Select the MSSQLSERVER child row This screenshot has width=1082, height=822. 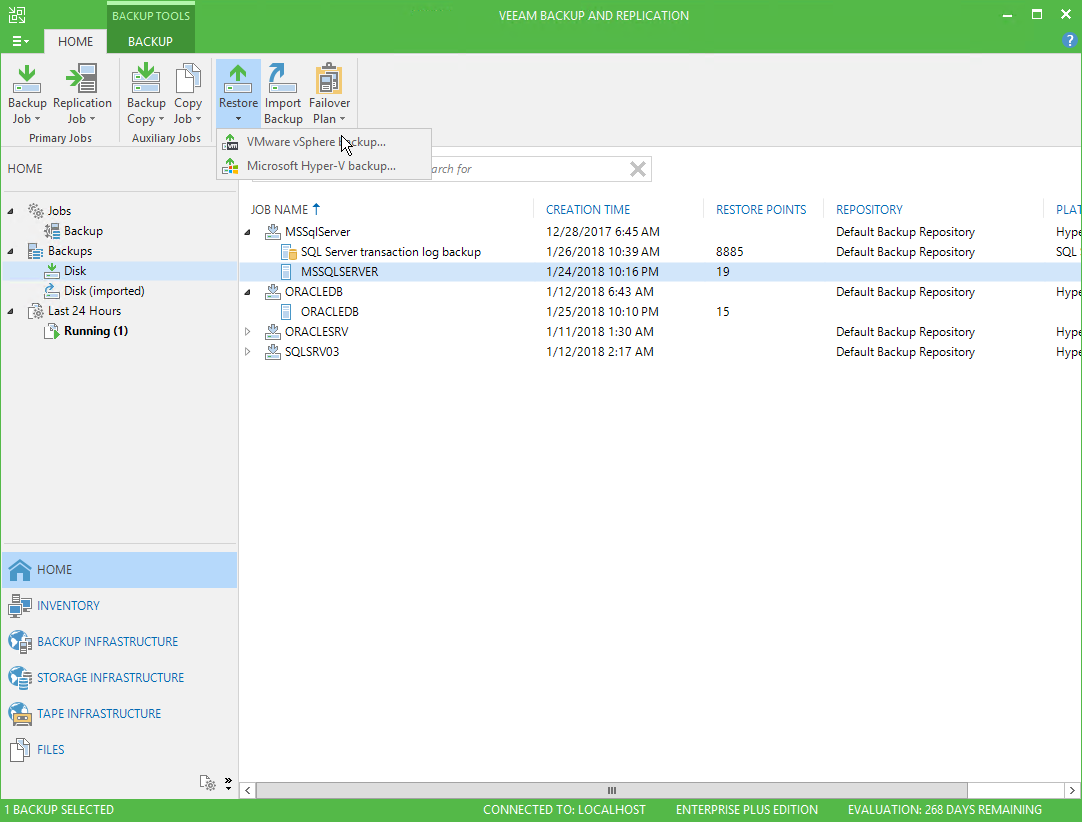pyautogui.click(x=660, y=272)
